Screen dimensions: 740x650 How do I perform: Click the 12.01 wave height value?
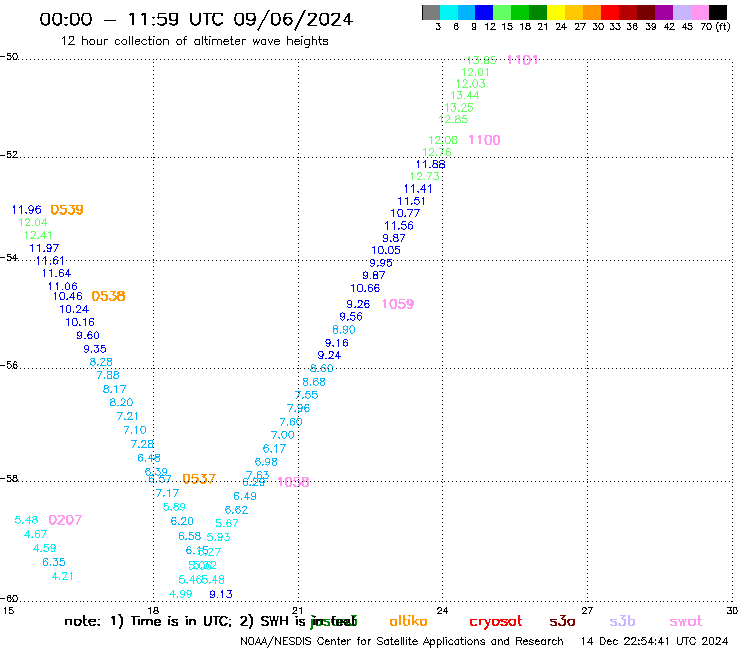pyautogui.click(x=475, y=72)
